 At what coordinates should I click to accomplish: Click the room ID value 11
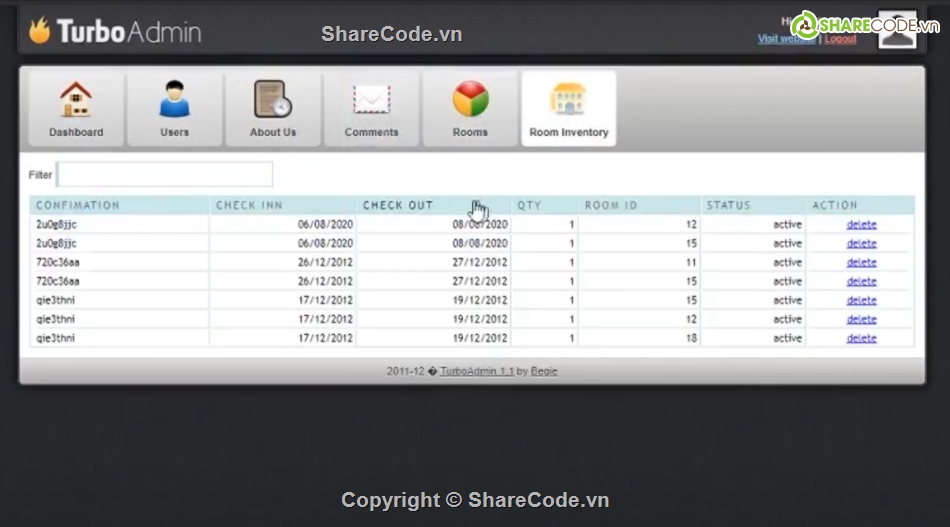tap(691, 262)
